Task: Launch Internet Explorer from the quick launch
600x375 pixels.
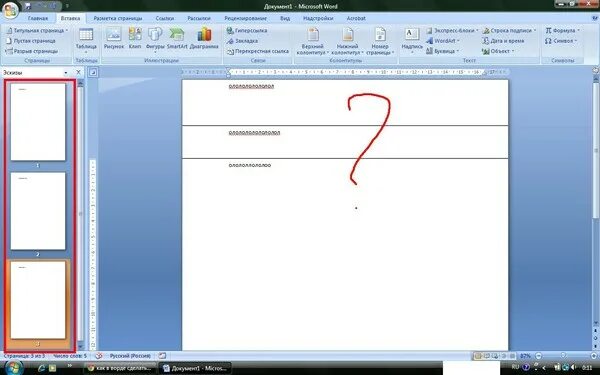Action: click(x=41, y=368)
